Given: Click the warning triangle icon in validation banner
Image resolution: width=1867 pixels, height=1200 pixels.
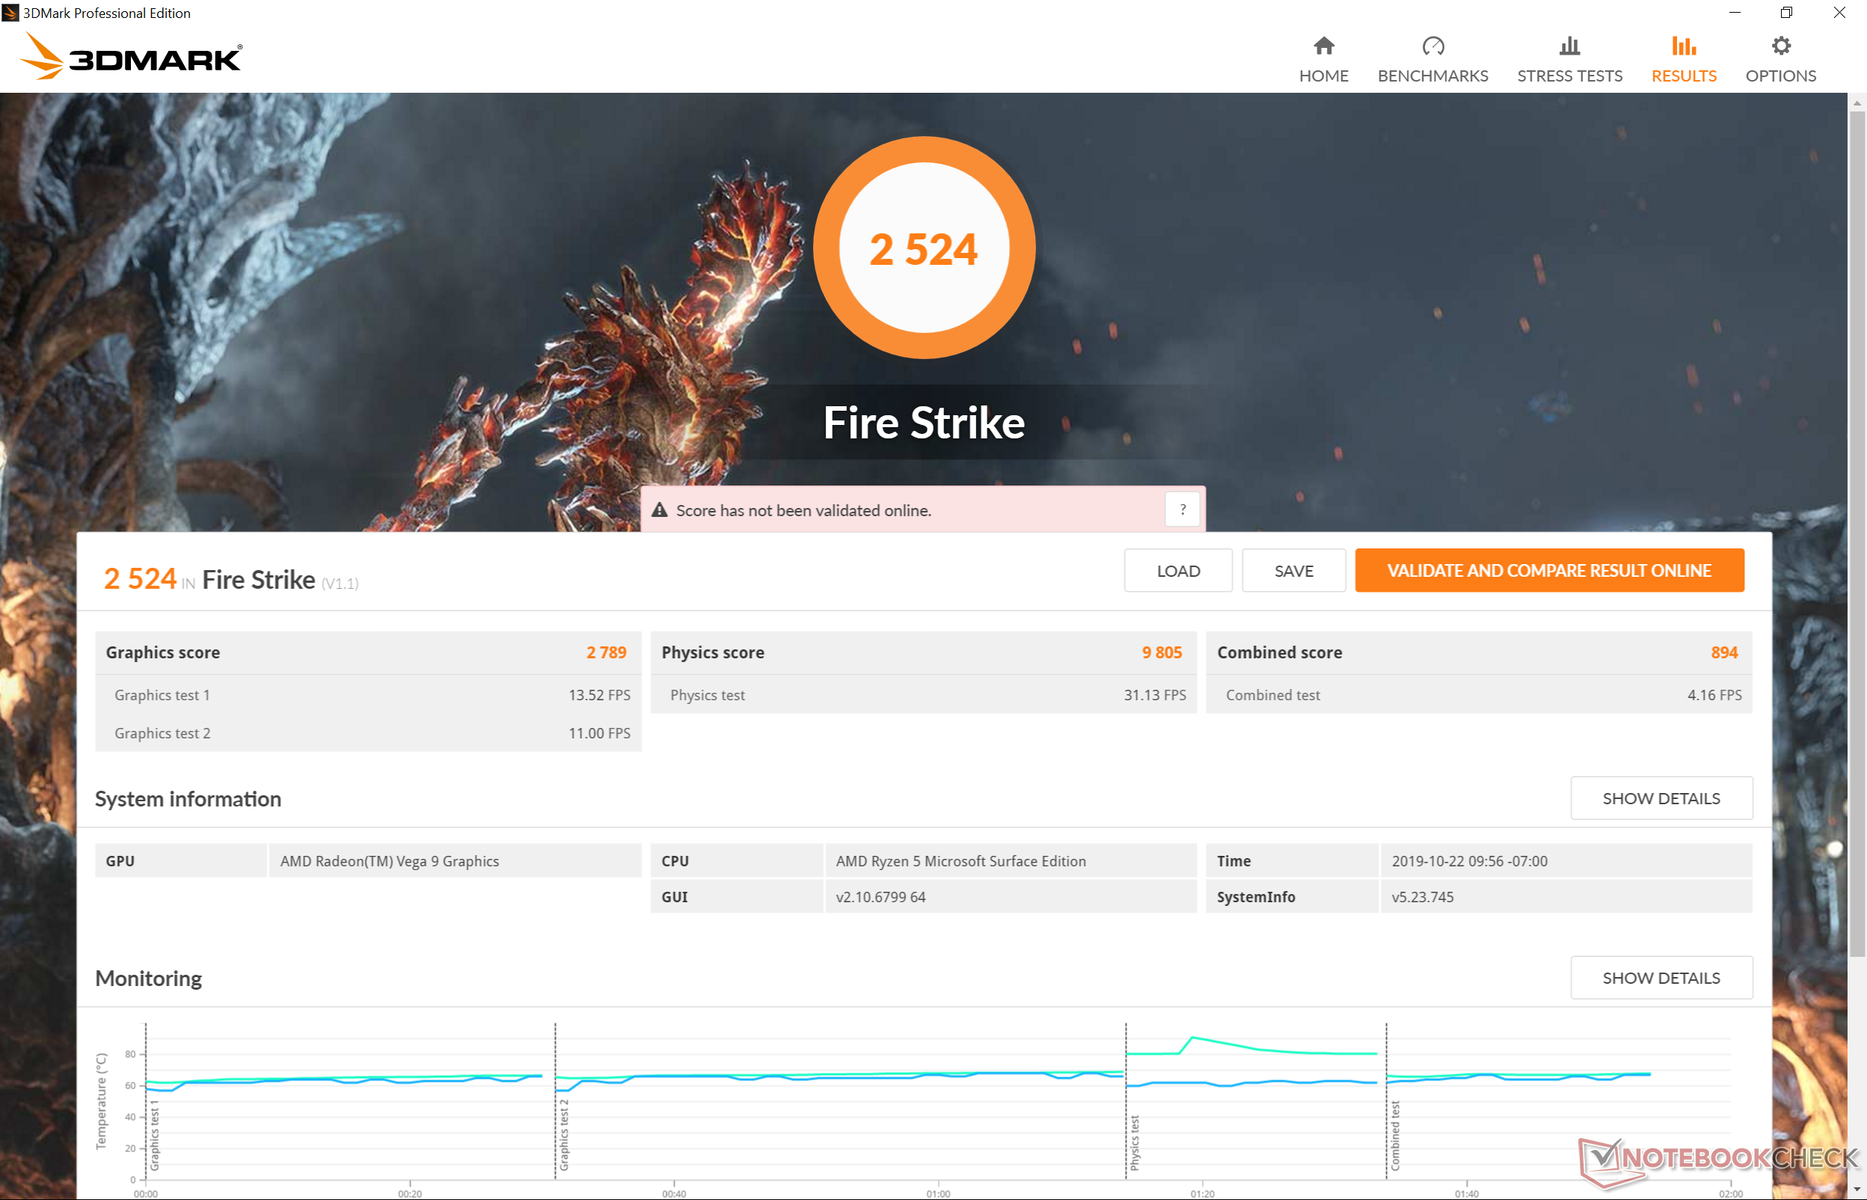Looking at the screenshot, I should 660,510.
